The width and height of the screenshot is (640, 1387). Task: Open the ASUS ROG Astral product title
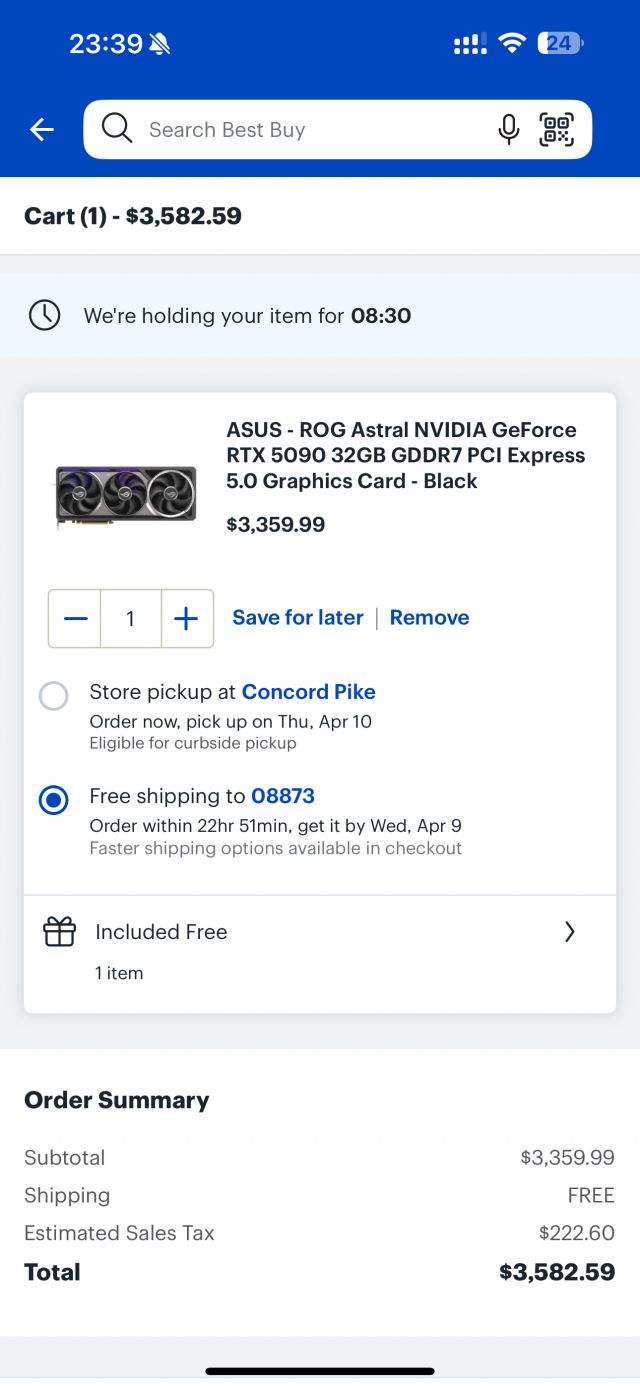[405, 455]
